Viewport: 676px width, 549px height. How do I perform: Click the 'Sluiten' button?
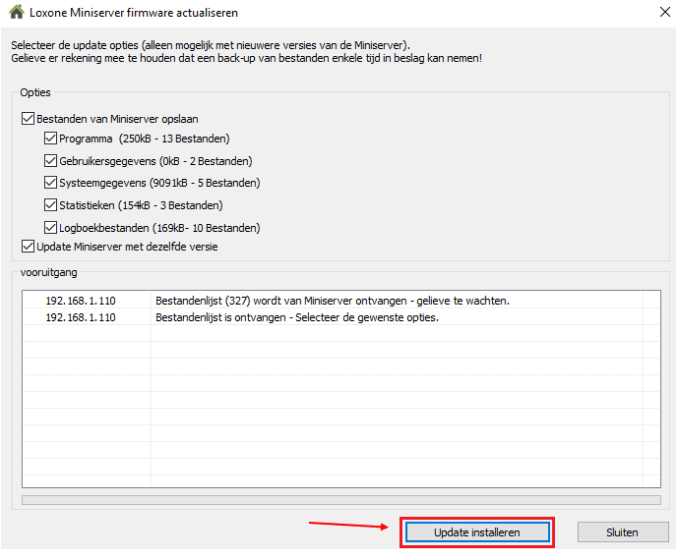tap(622, 533)
